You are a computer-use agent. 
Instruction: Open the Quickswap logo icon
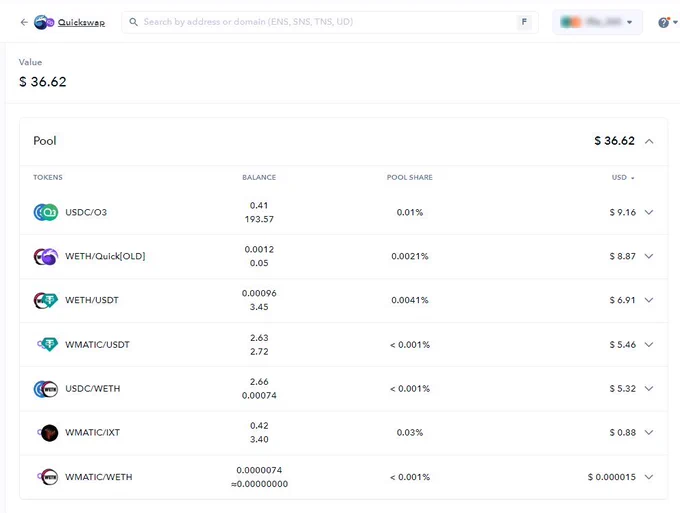(x=44, y=22)
